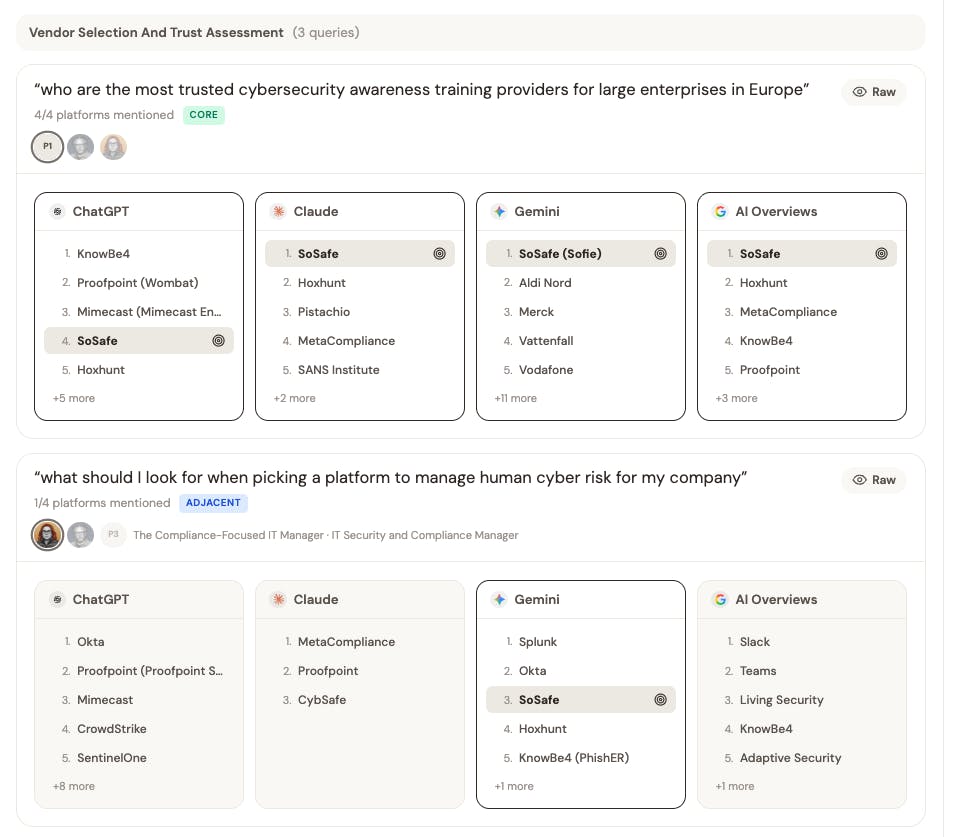The width and height of the screenshot is (954, 837).
Task: Expand "+11 more" in the Gemini card
Action: click(x=516, y=398)
